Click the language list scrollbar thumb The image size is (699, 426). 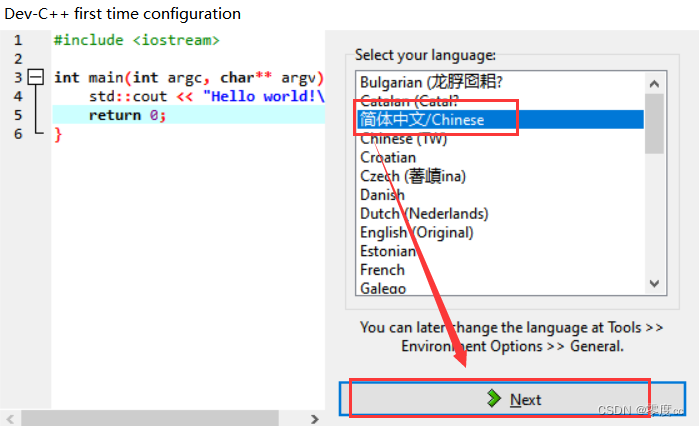(x=654, y=124)
